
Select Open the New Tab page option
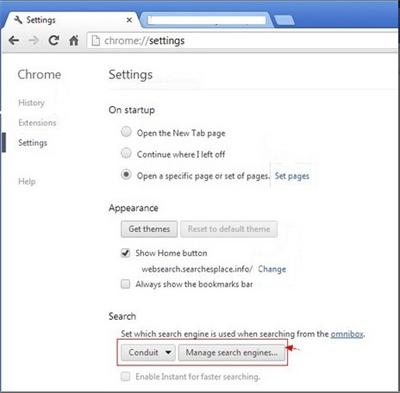point(126,132)
